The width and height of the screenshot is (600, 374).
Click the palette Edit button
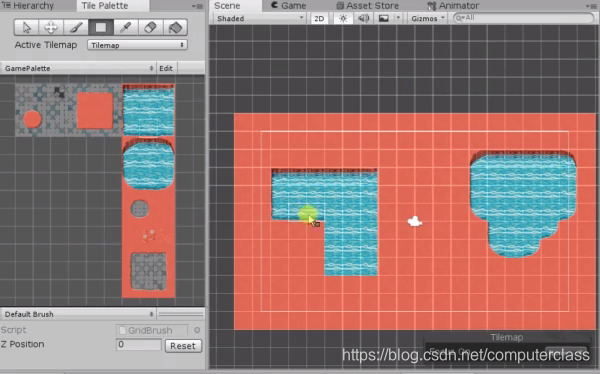coord(166,68)
